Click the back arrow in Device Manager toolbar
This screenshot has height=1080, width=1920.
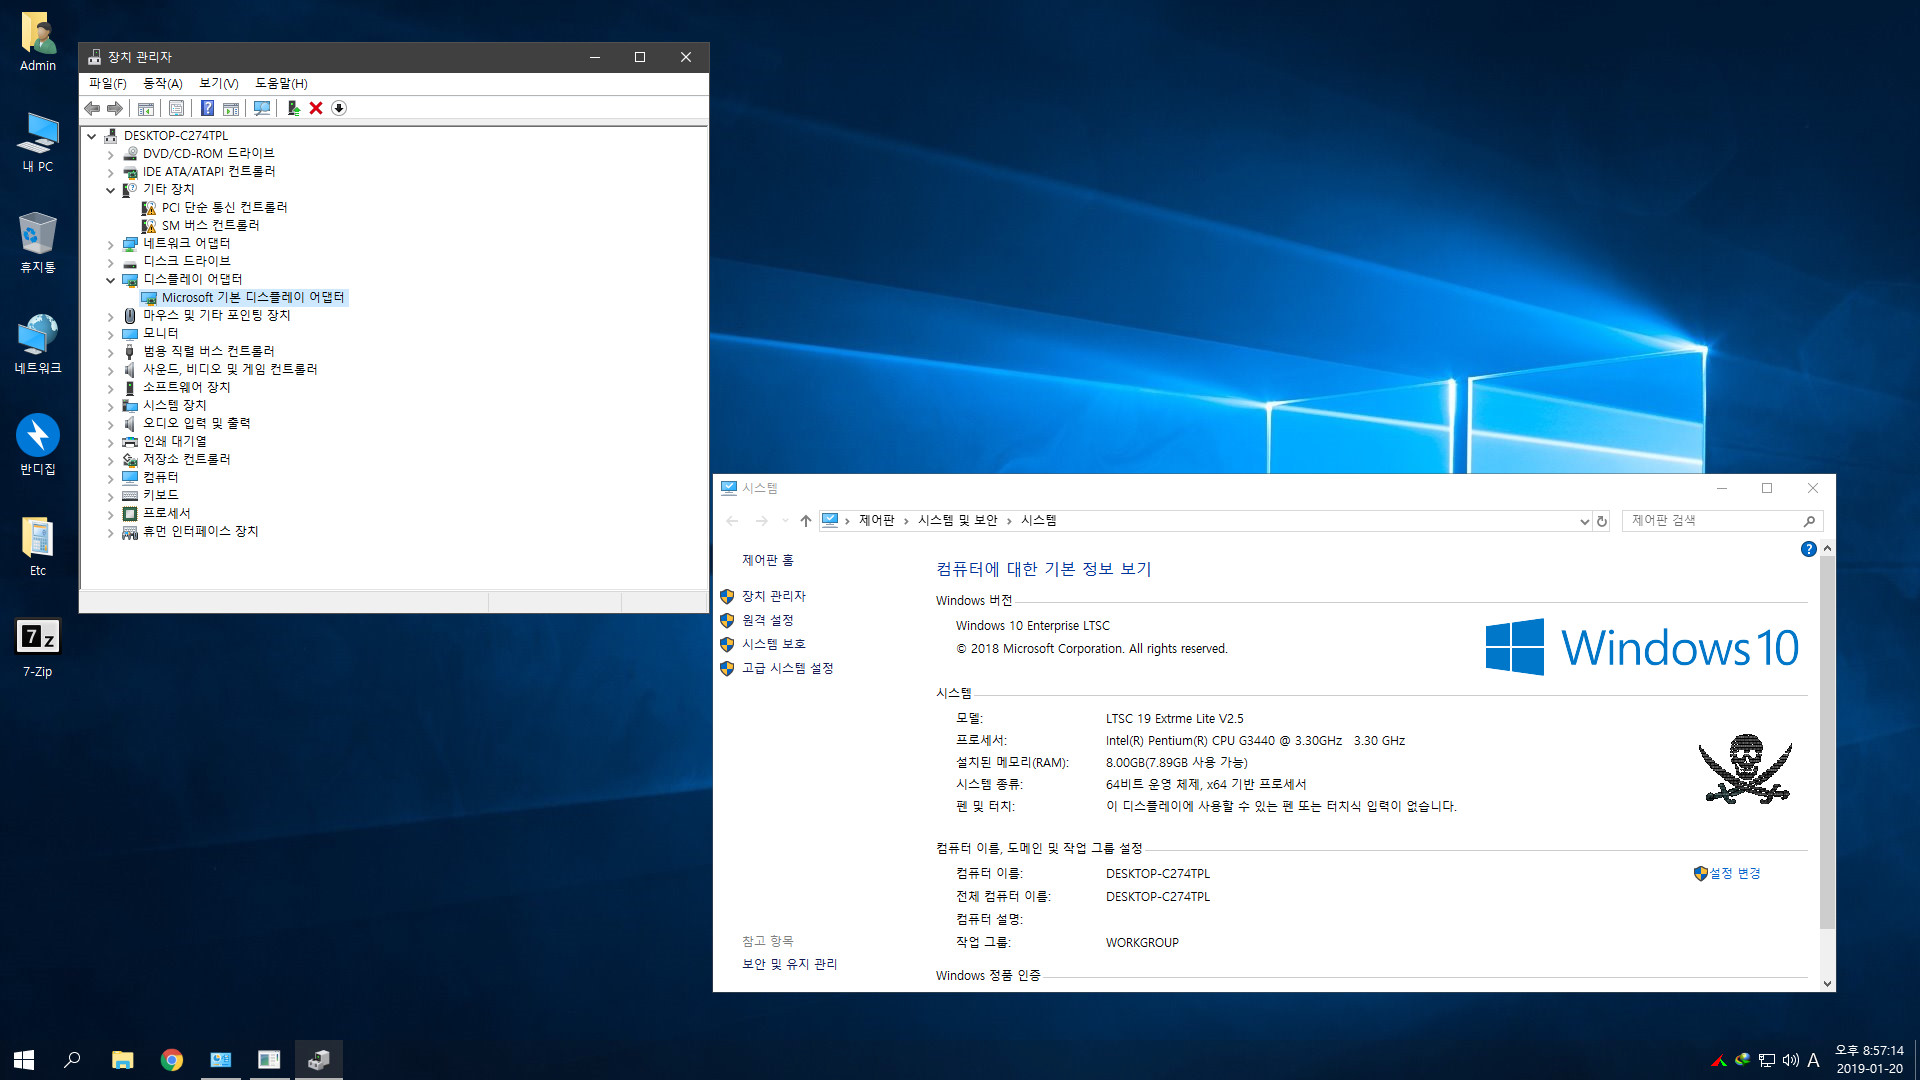click(92, 108)
